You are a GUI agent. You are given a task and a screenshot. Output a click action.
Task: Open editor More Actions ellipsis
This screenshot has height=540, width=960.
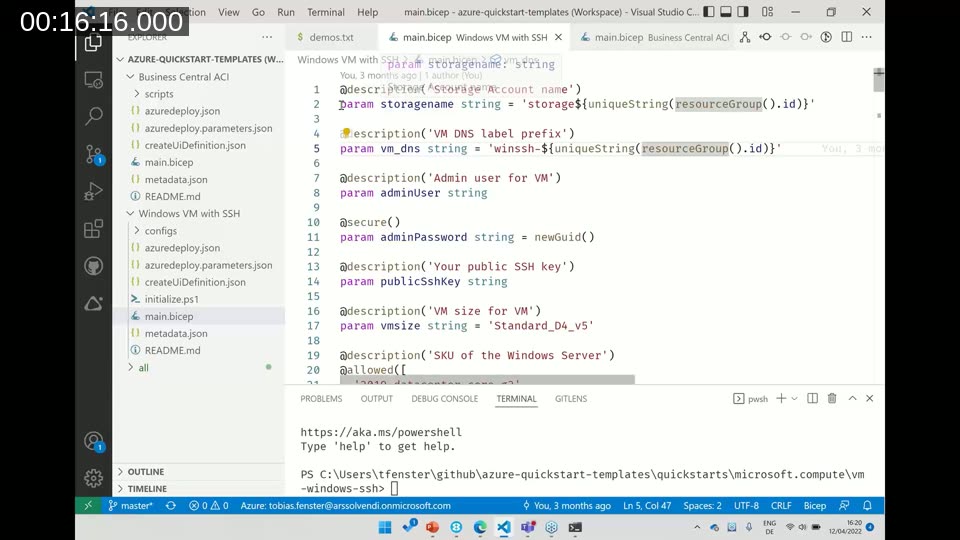pyautogui.click(x=867, y=37)
